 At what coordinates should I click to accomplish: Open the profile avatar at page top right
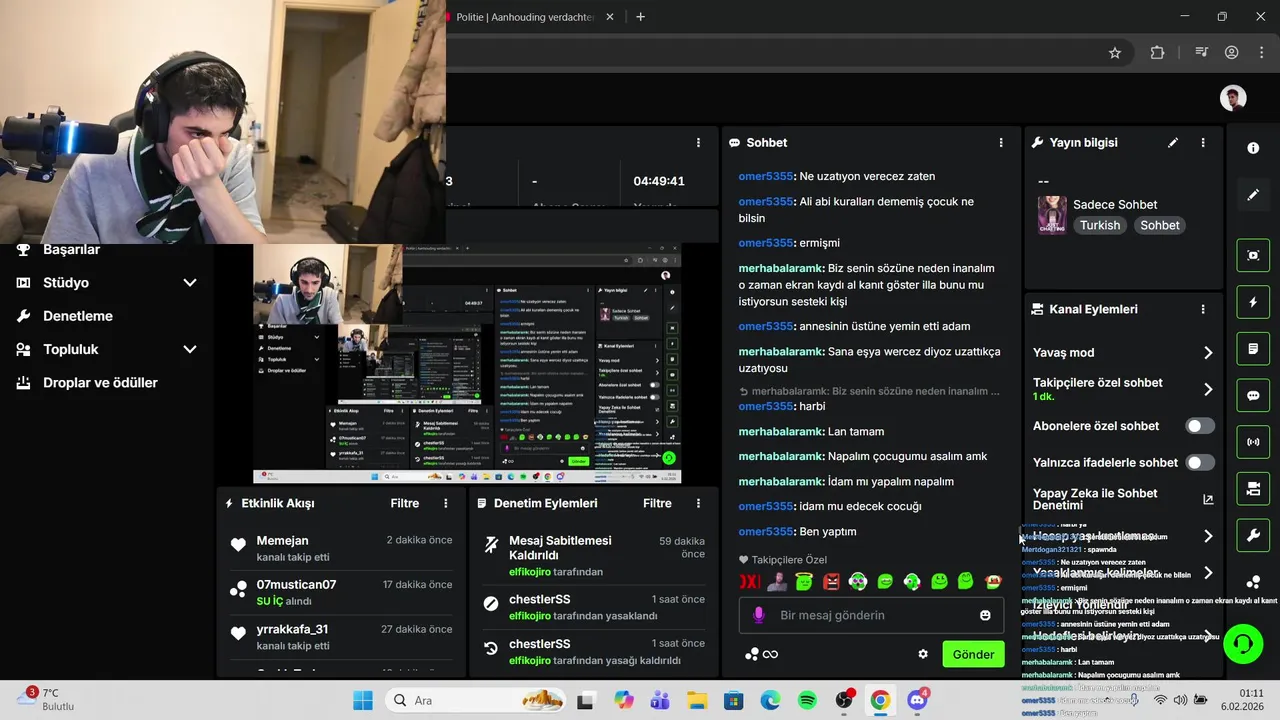point(1233,98)
